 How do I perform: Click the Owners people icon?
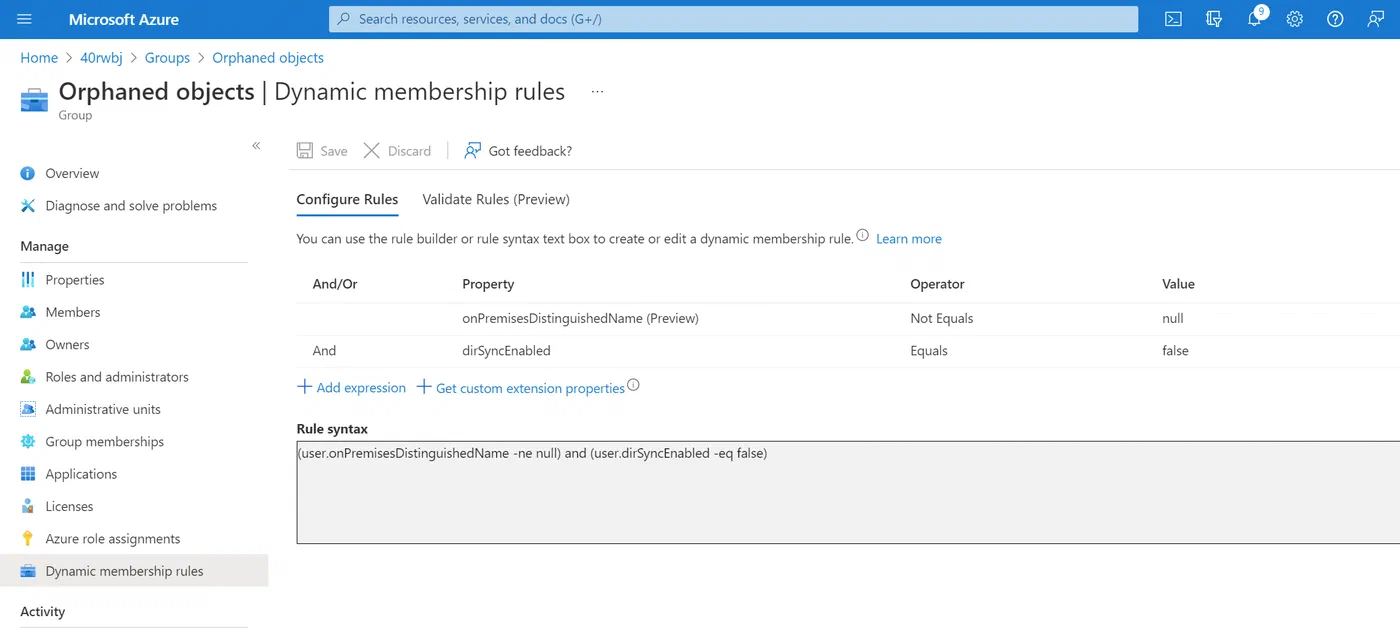pyautogui.click(x=28, y=345)
